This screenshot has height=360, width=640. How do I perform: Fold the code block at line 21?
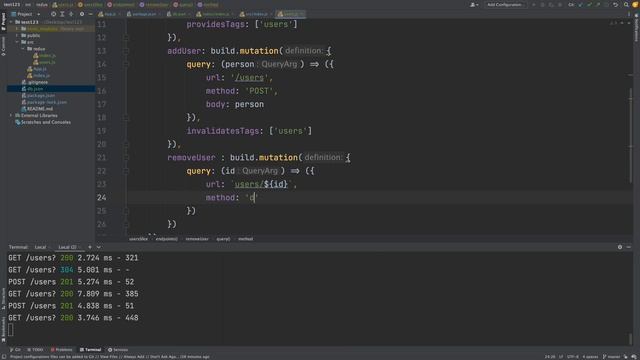(126, 158)
